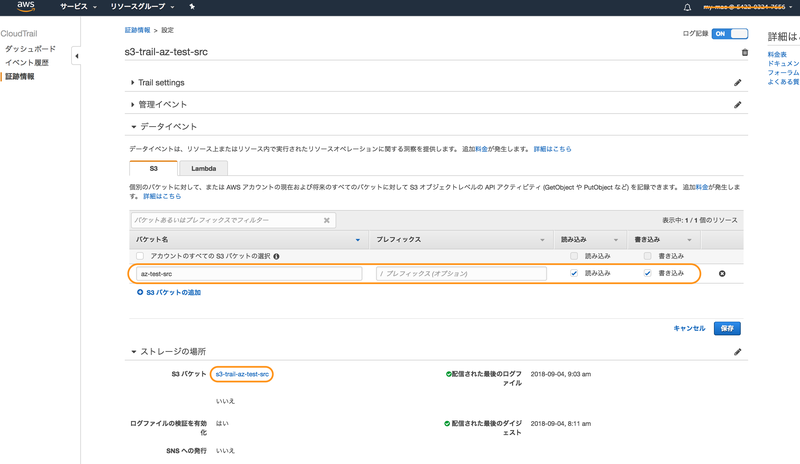The width and height of the screenshot is (800, 464).
Task: Toggle the ログ記録 ON switch
Action: [730, 34]
